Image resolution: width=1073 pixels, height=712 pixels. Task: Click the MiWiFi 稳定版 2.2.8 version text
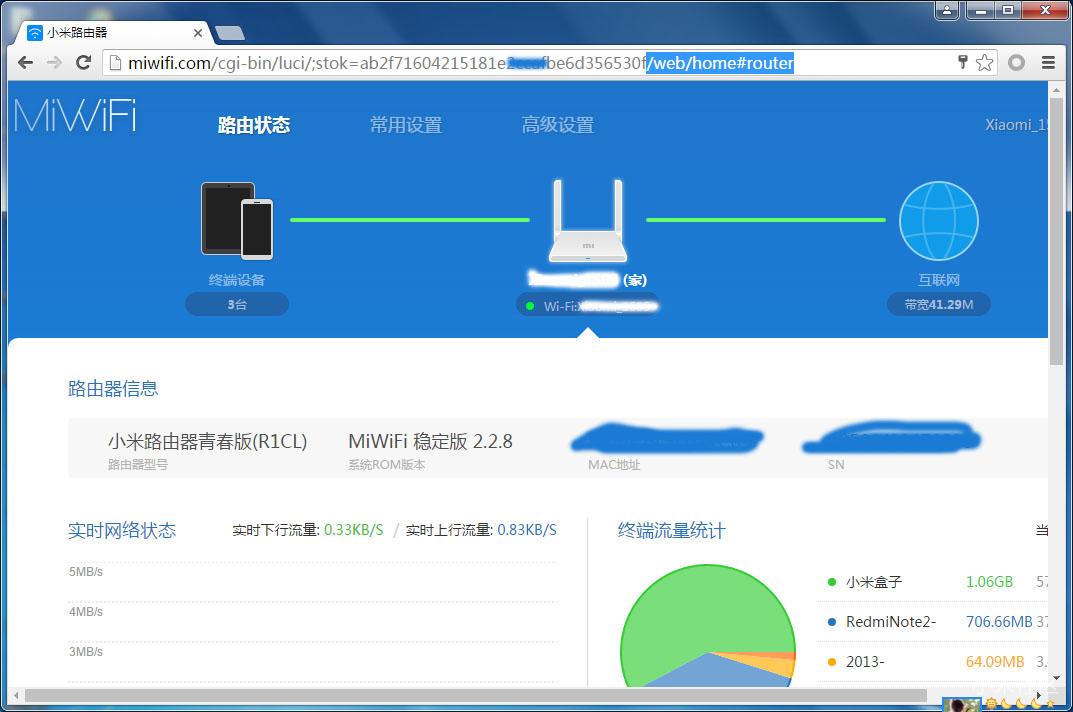(x=430, y=442)
